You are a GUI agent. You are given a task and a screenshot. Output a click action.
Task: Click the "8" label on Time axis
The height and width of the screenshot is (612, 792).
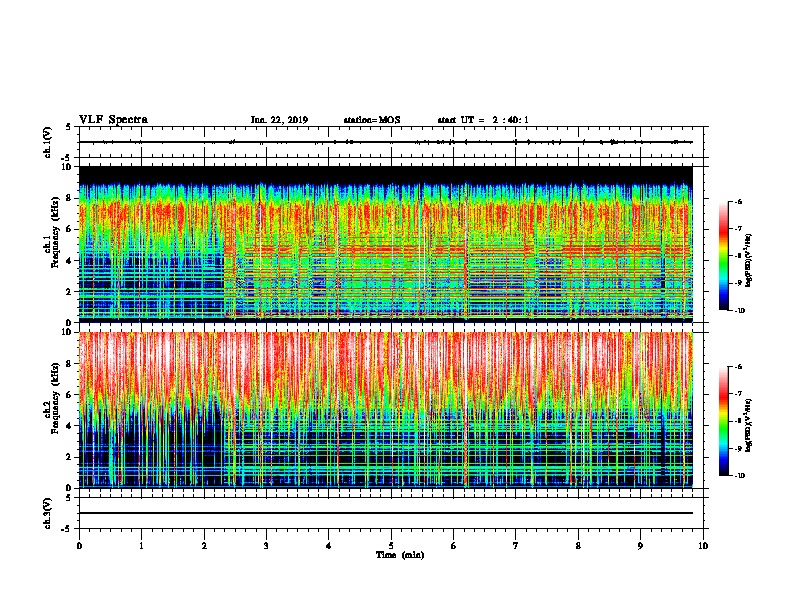(578, 546)
